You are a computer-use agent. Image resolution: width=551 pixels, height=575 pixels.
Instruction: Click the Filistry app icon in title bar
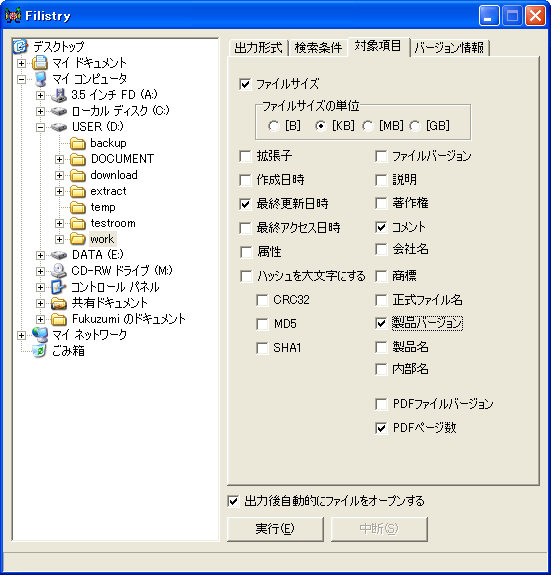tap(13, 16)
